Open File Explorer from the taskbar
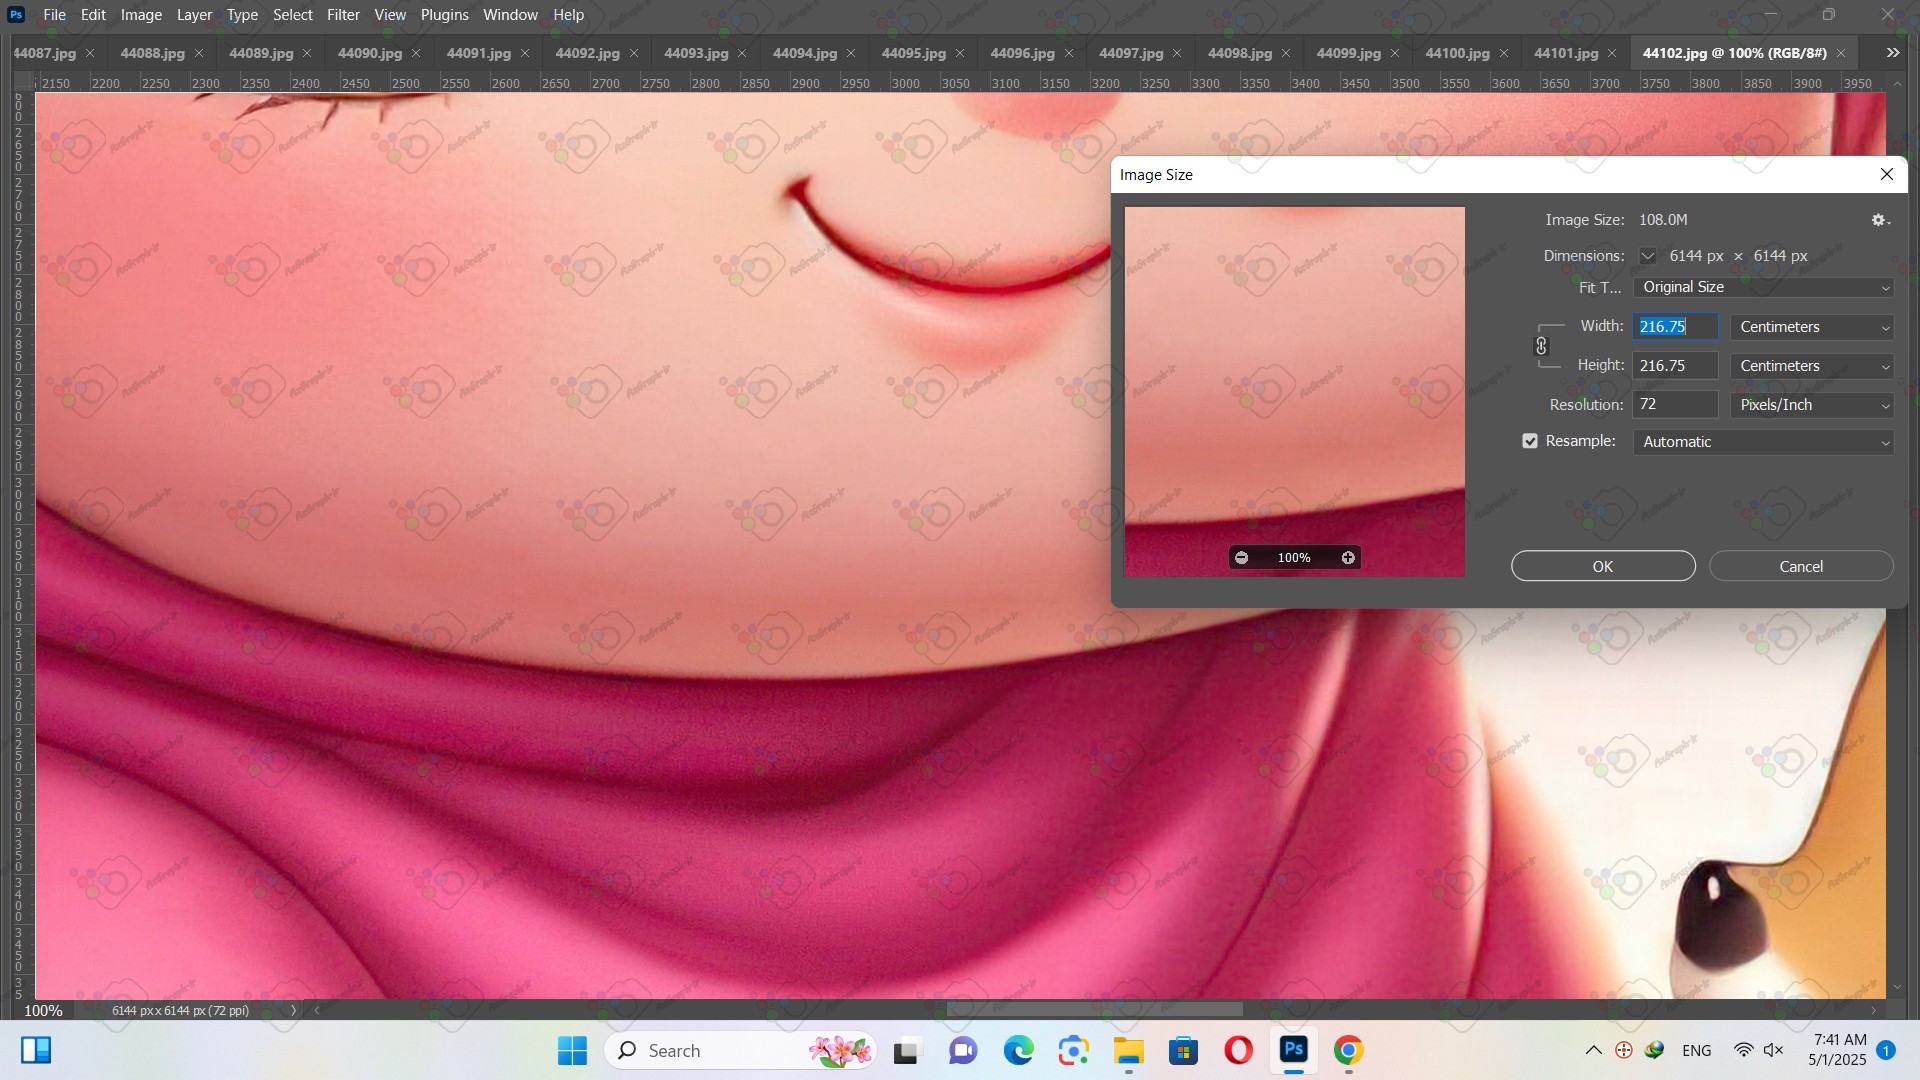 pyautogui.click(x=1129, y=1050)
